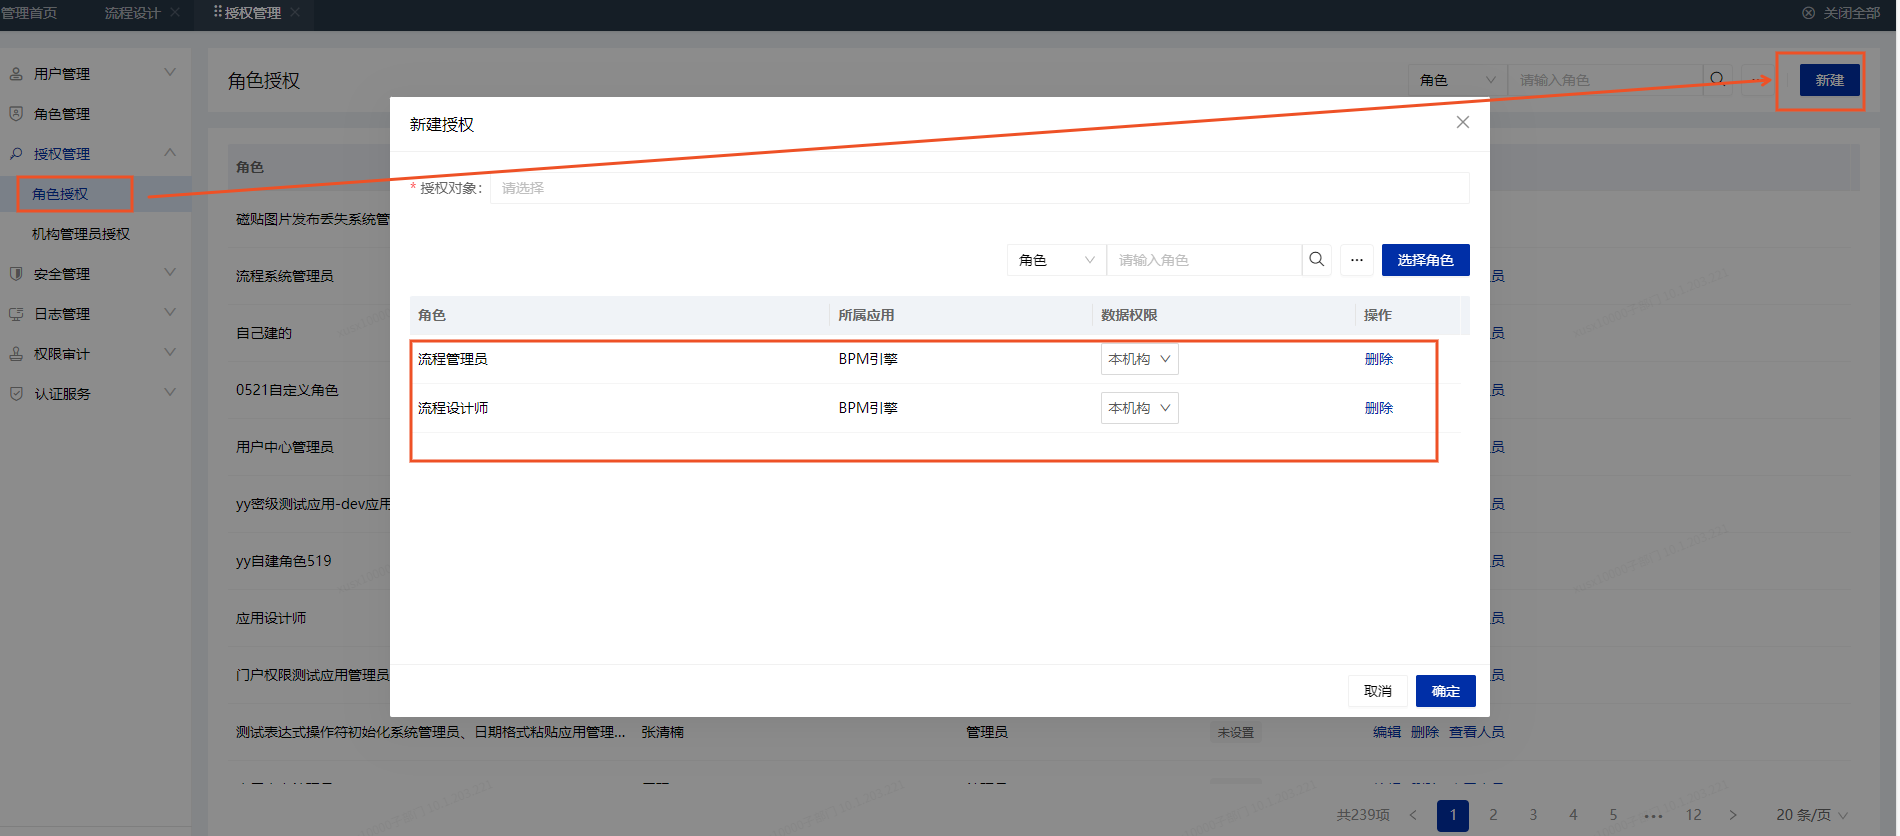This screenshot has width=1900, height=836.
Task: Close the 新建授权 dialog with X
Action: [1462, 122]
